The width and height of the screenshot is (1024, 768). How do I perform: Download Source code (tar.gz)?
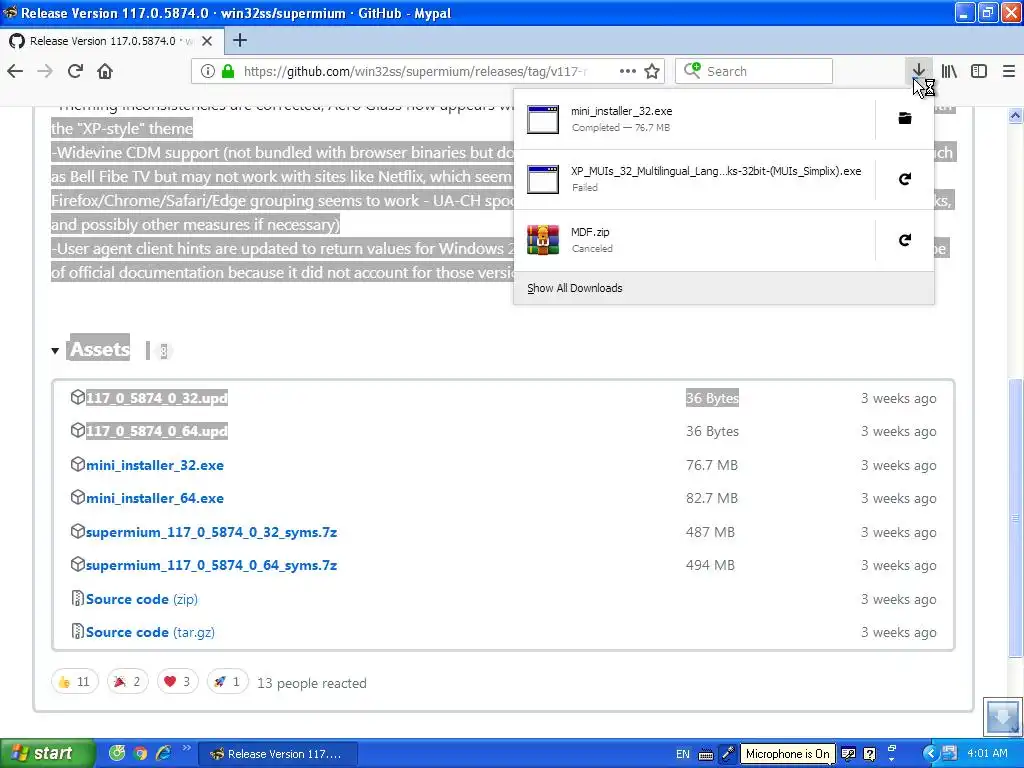coord(150,632)
